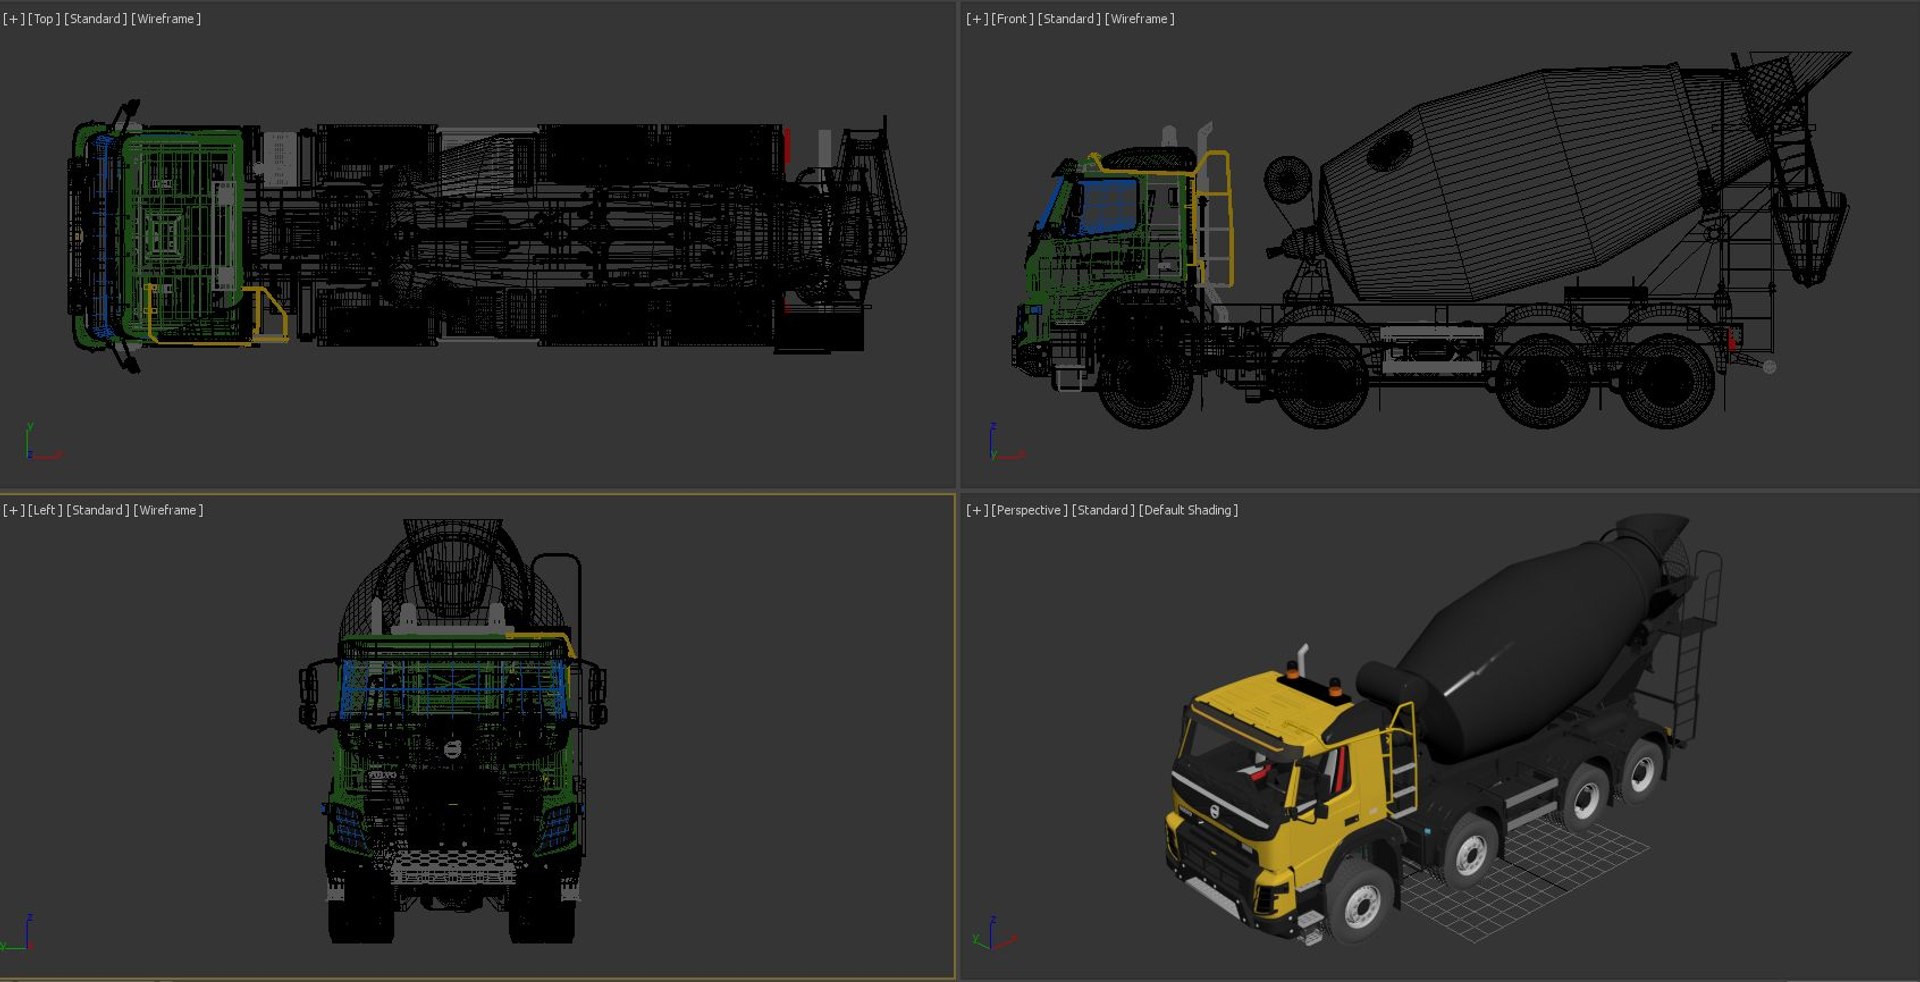
Task: Select the yellow handrail in Front viewport
Action: click(1213, 218)
